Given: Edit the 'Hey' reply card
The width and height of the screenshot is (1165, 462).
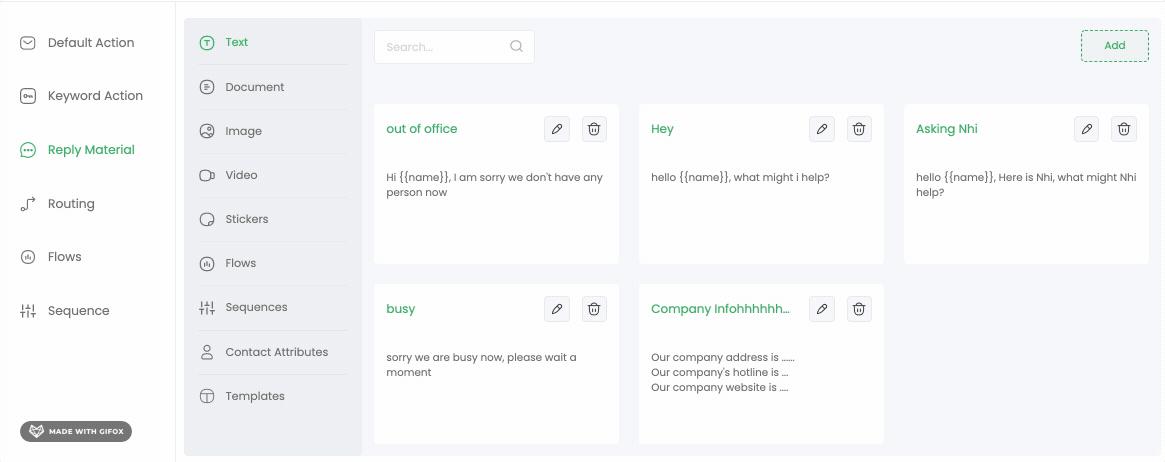Looking at the screenshot, I should pos(822,129).
